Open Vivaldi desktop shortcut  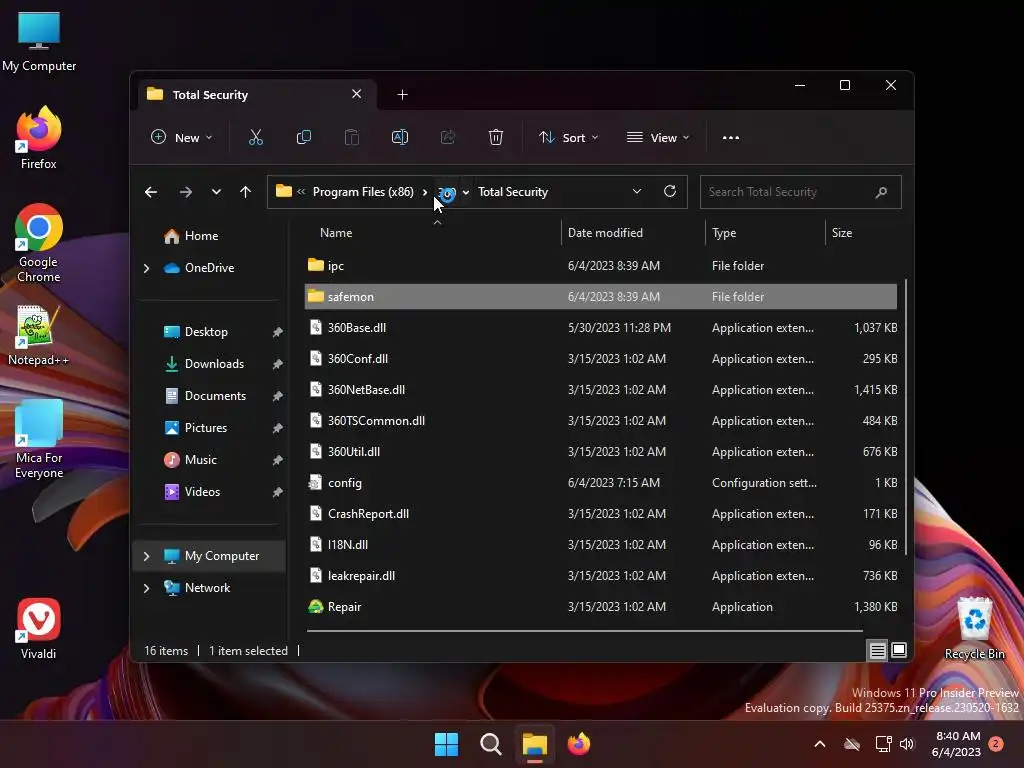pyautogui.click(x=39, y=628)
